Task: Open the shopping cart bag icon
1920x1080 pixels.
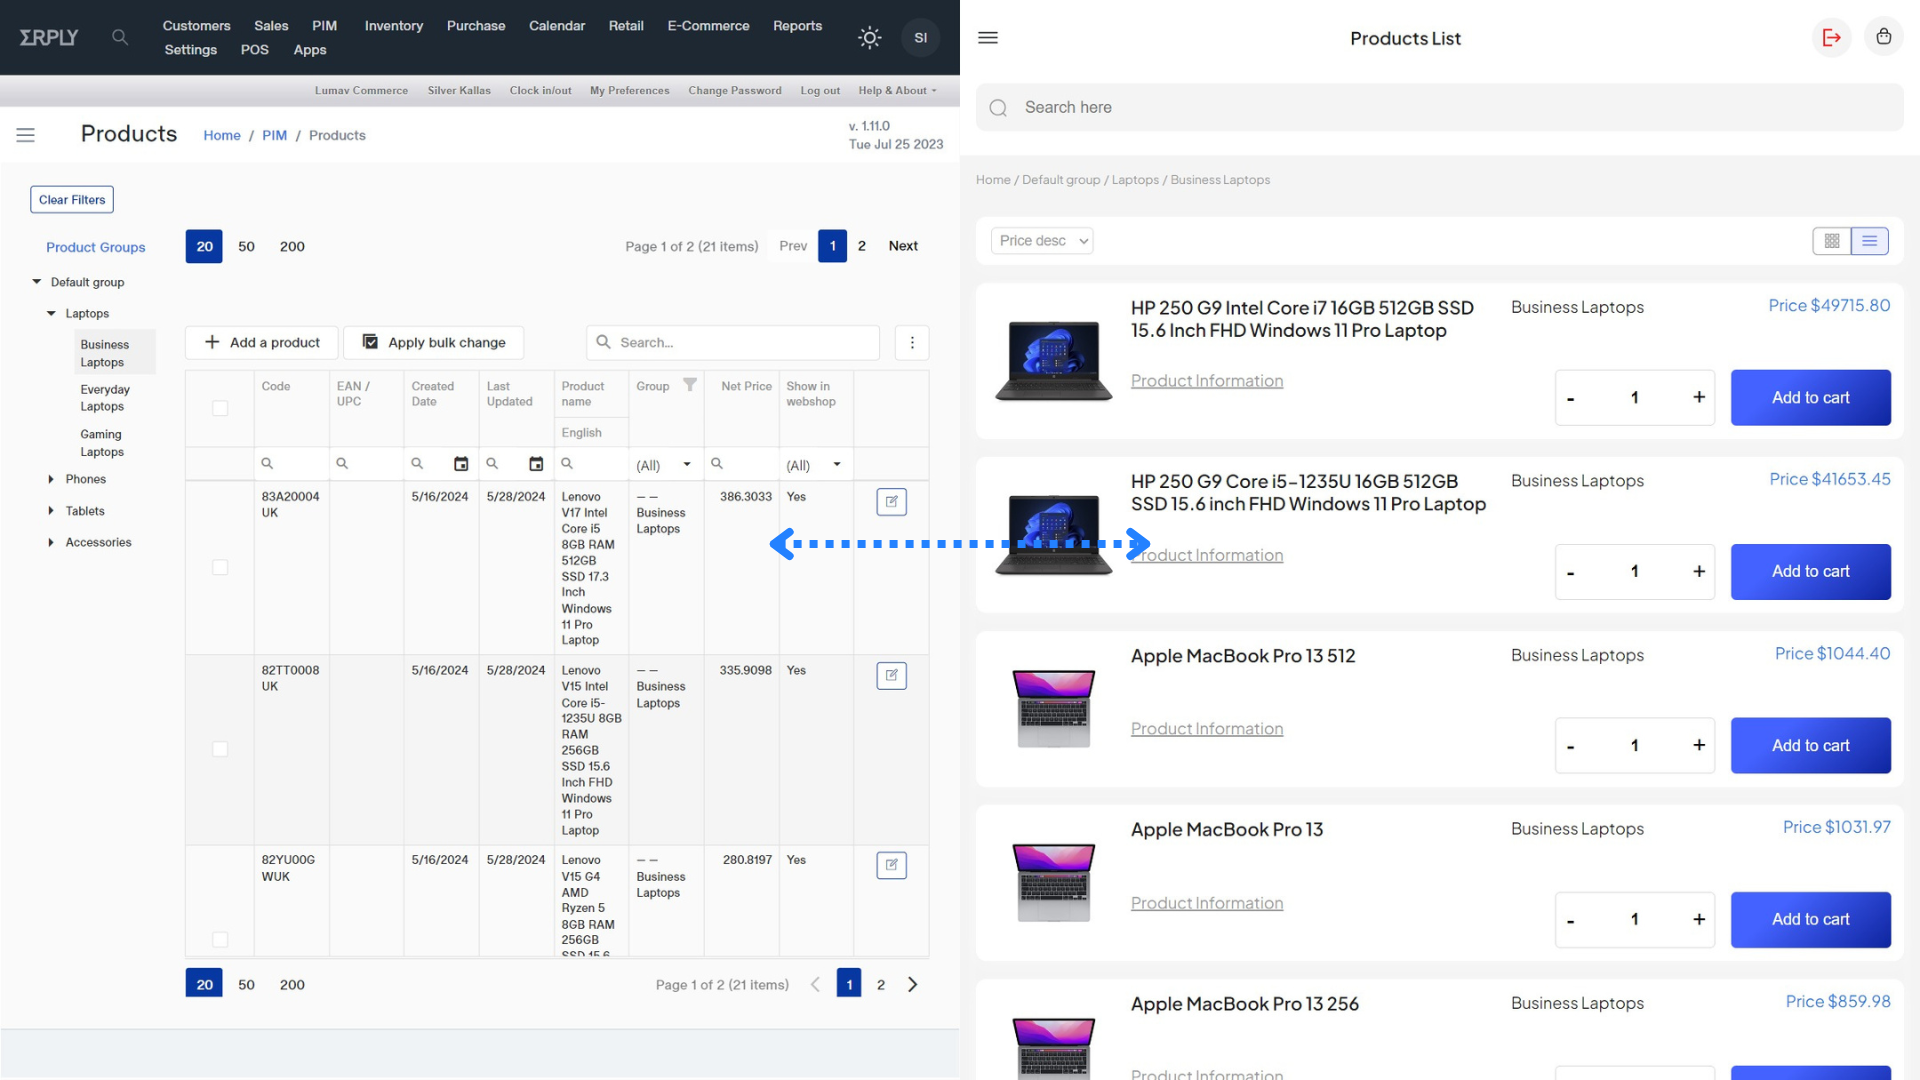Action: (x=1883, y=37)
